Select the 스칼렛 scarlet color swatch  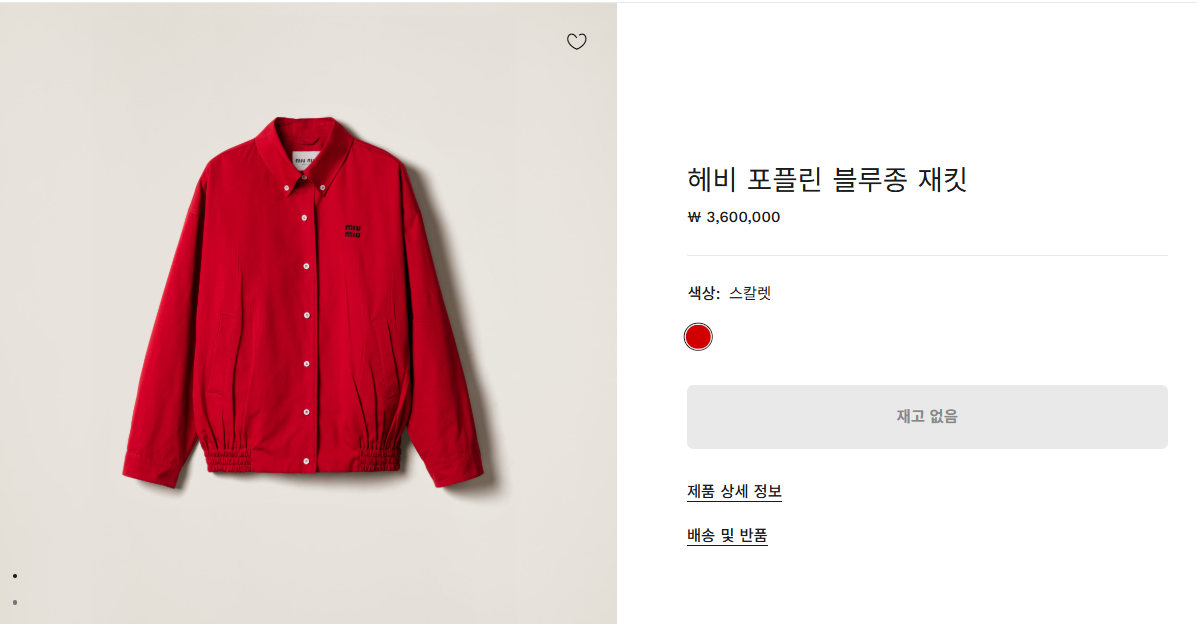coord(698,337)
